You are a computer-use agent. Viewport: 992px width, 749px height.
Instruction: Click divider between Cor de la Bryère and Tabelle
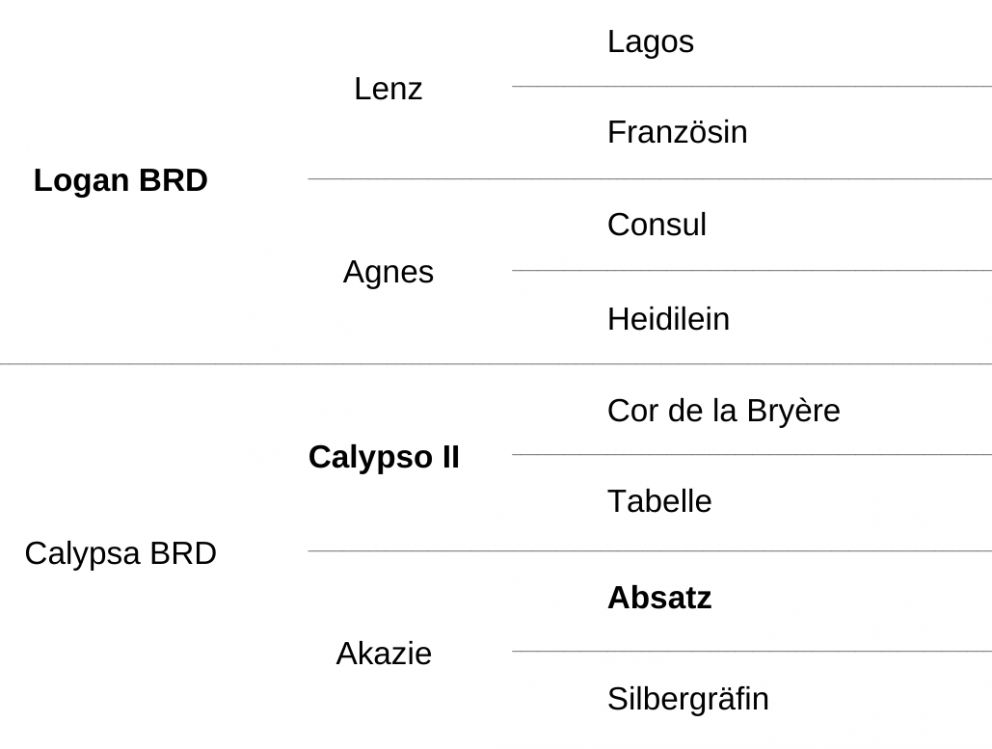(x=752, y=454)
